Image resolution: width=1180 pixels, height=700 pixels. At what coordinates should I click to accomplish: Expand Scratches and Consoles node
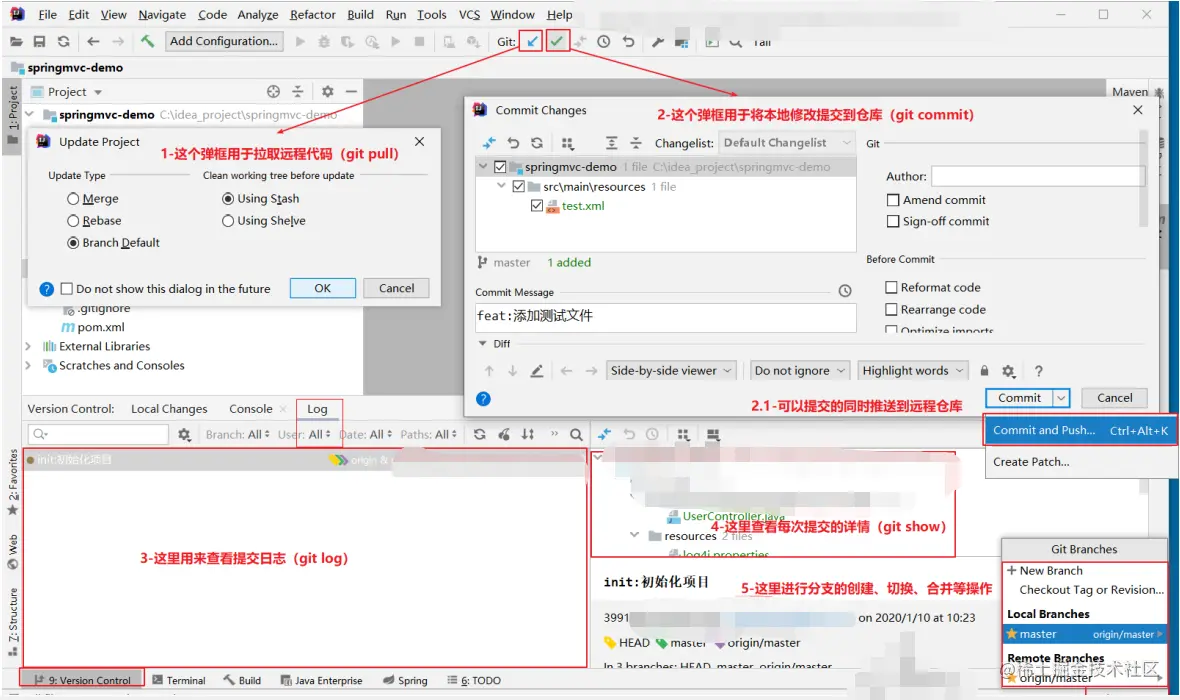[x=29, y=365]
